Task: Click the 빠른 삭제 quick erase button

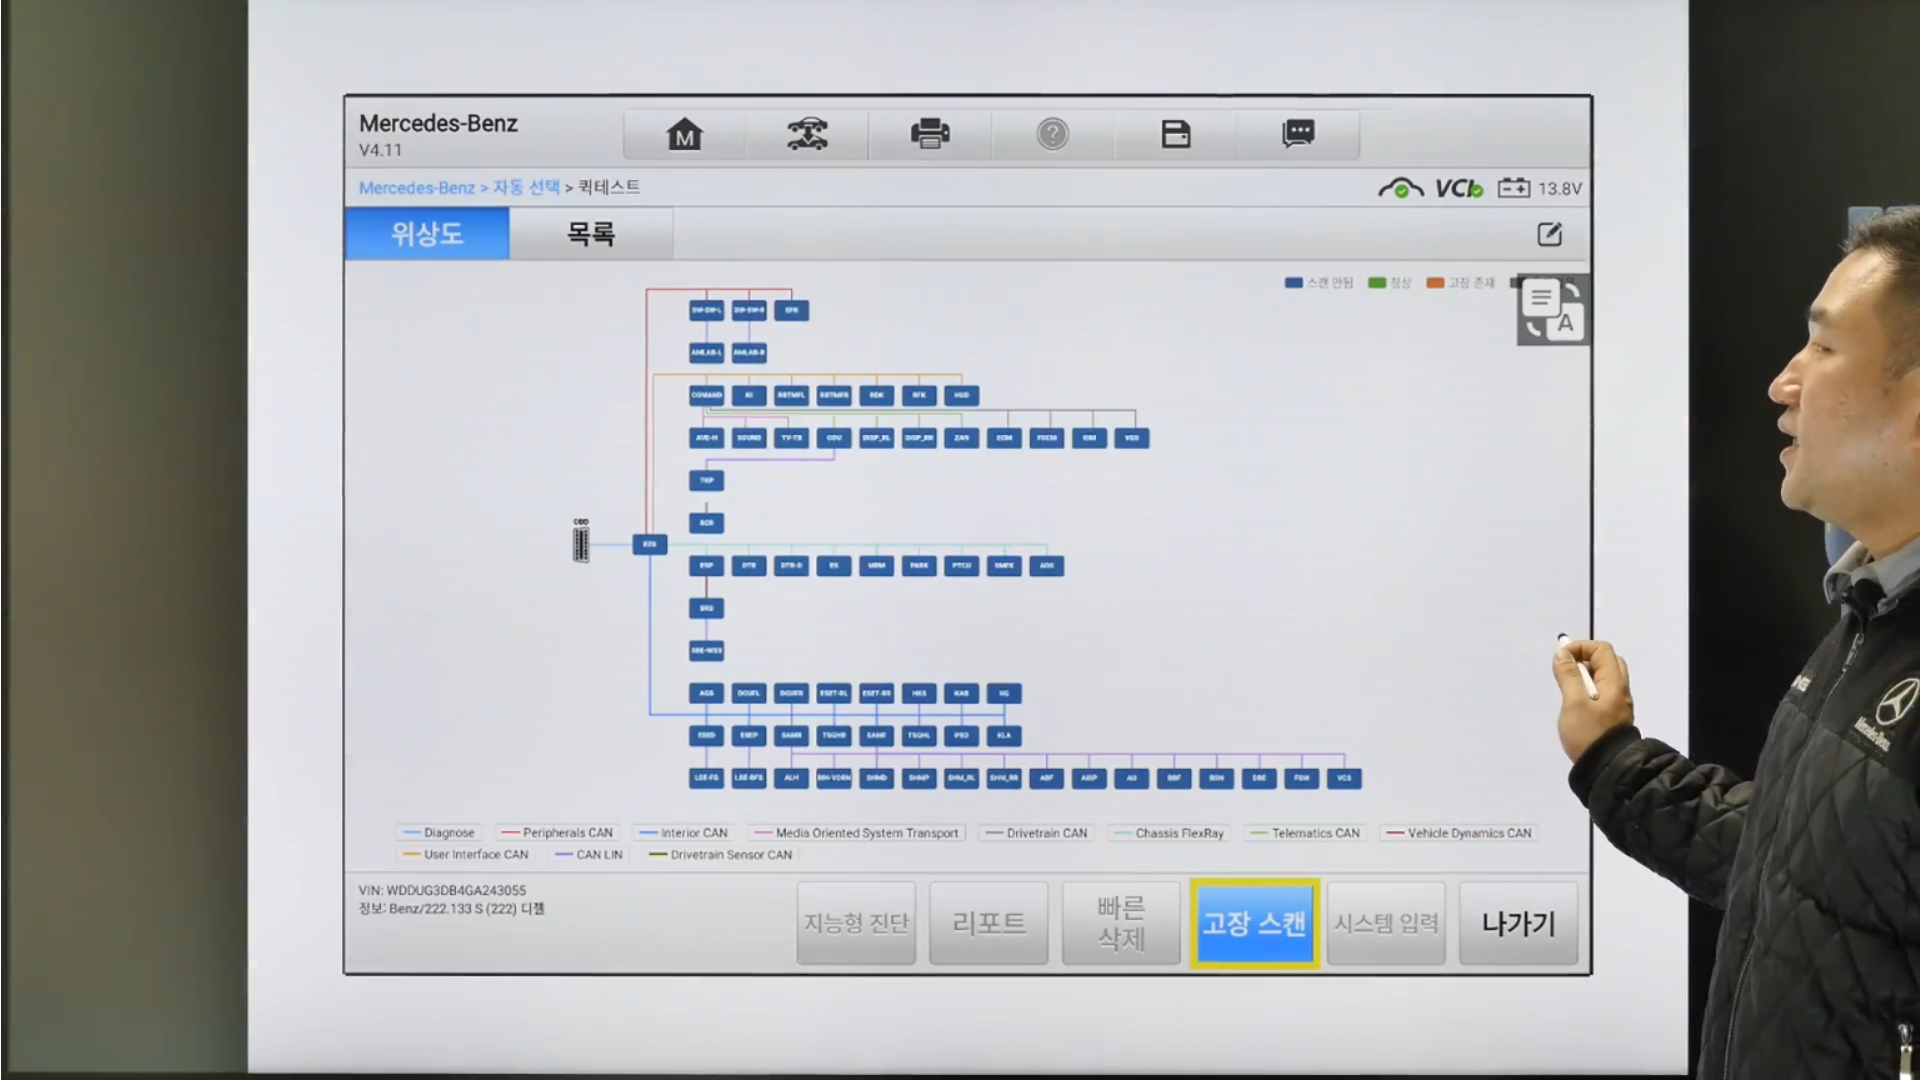Action: point(1121,923)
